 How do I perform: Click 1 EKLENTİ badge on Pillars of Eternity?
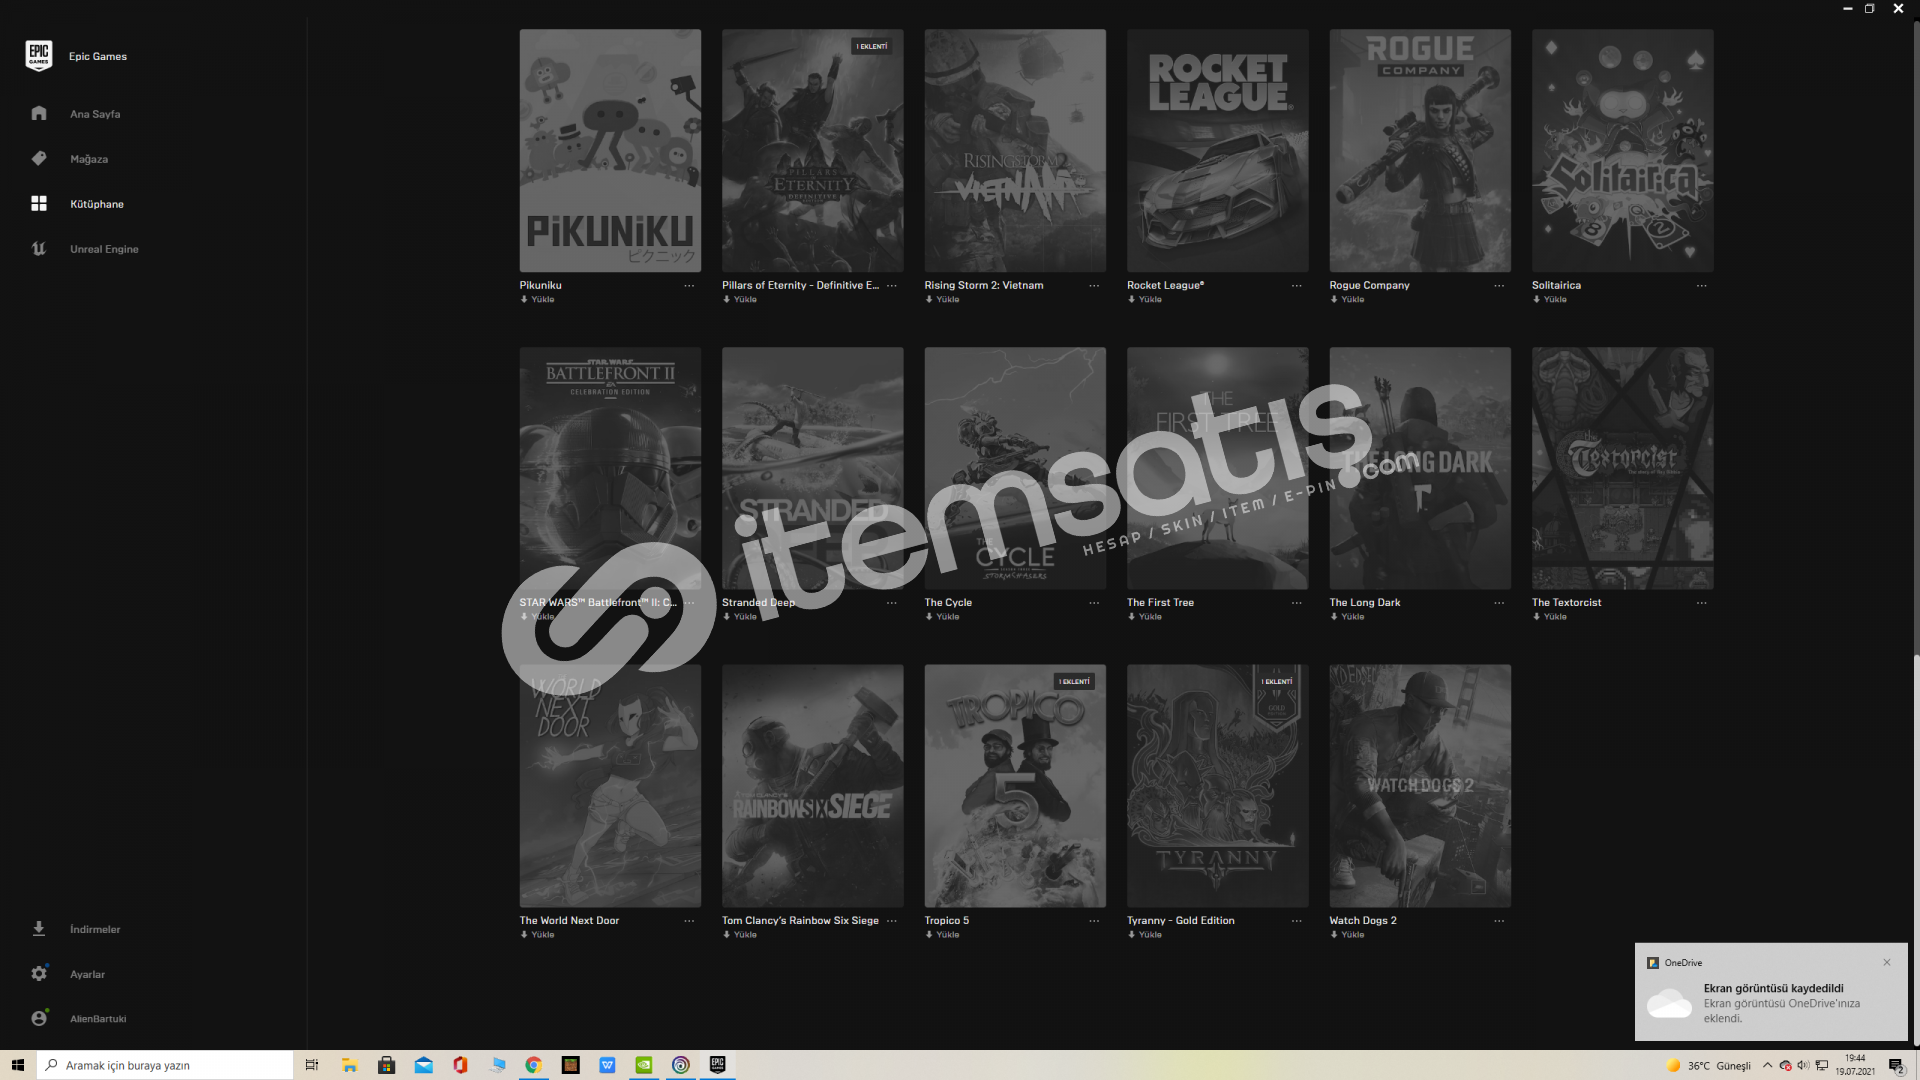pyautogui.click(x=872, y=46)
